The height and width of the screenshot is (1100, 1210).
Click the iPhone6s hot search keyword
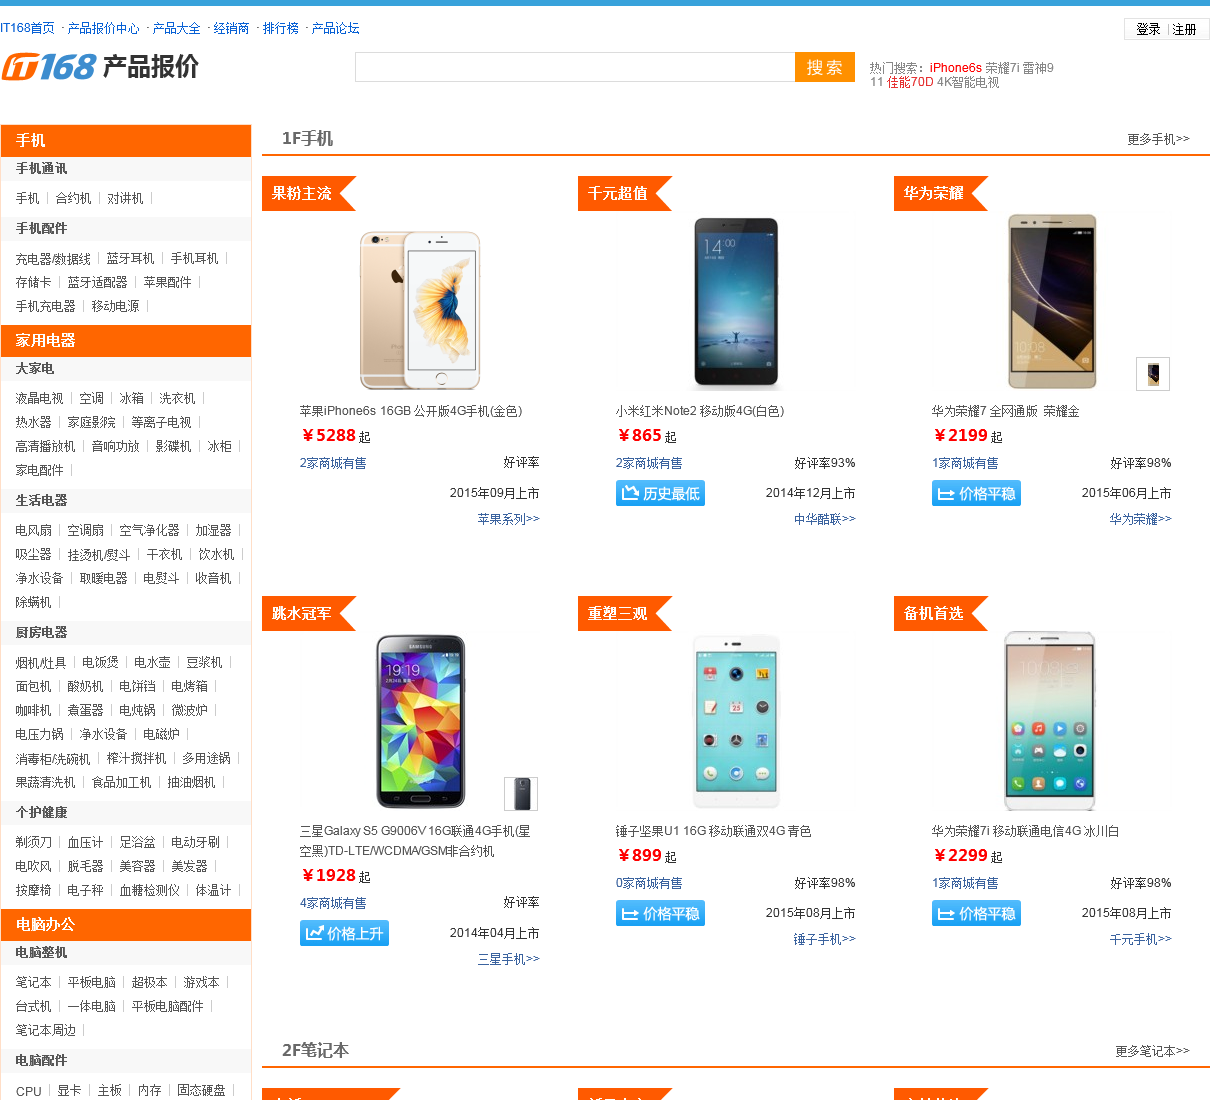click(956, 68)
